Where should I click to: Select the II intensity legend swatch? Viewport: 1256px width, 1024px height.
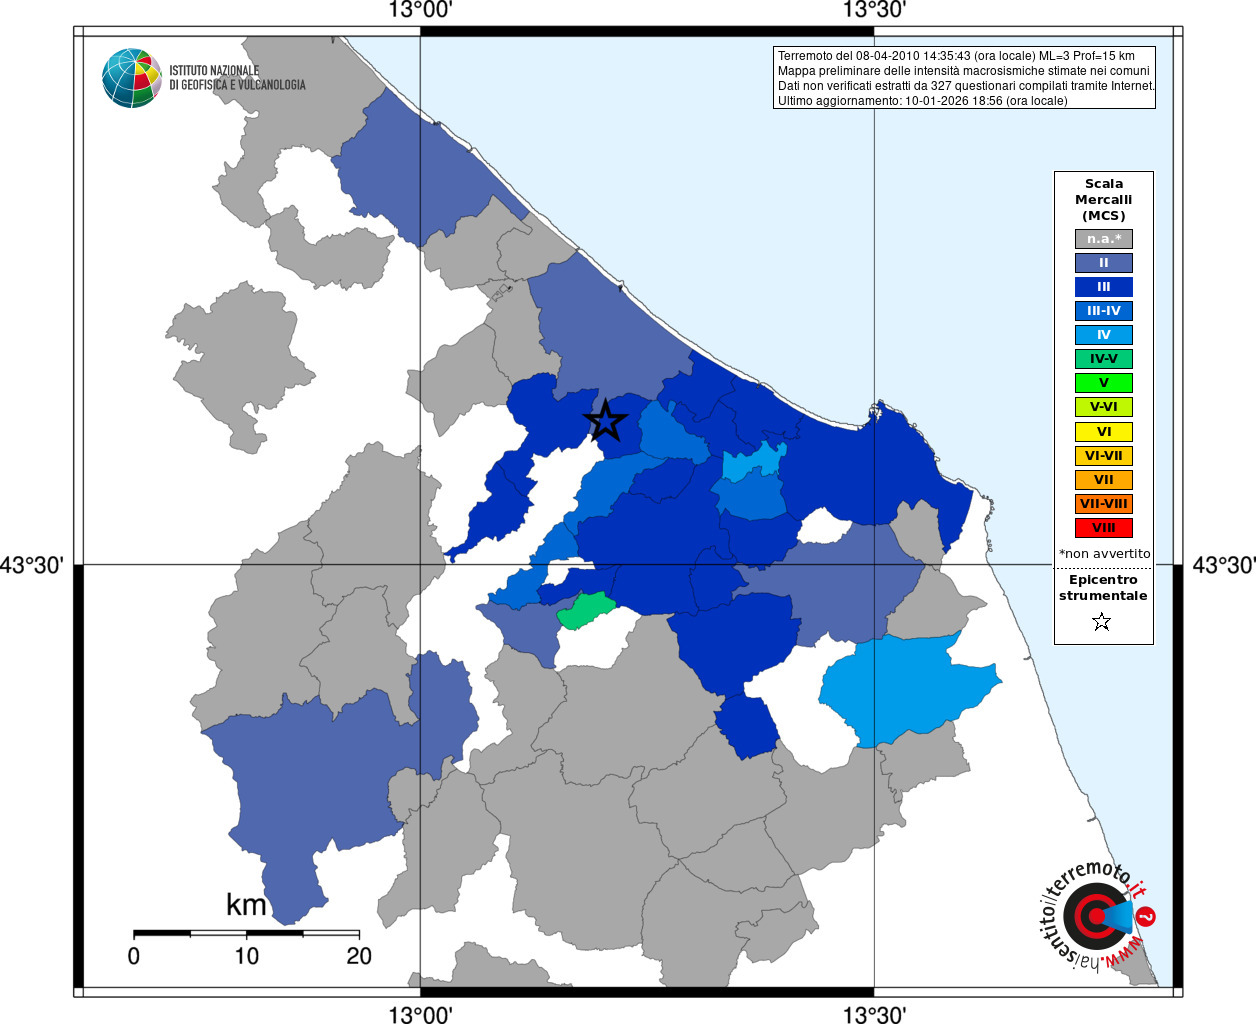tap(1104, 263)
